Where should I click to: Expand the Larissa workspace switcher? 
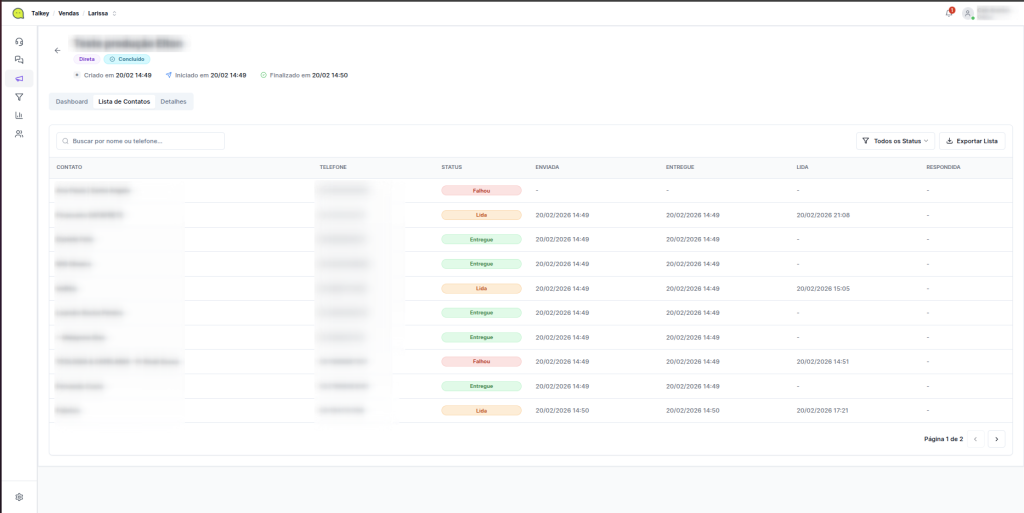[x=102, y=13]
